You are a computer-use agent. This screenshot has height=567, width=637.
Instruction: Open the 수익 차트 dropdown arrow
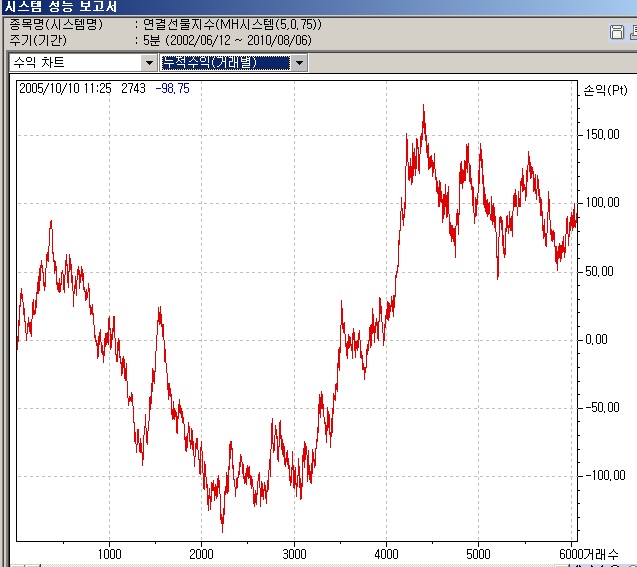tap(149, 63)
